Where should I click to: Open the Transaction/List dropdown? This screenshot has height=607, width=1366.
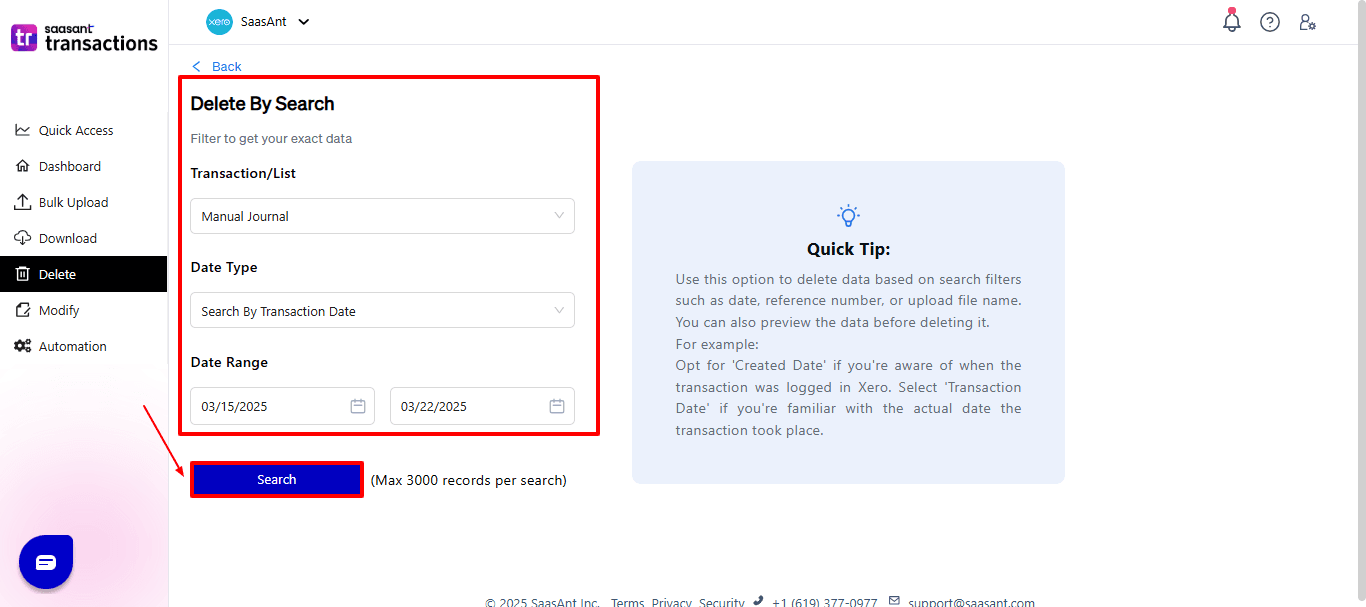pyautogui.click(x=382, y=216)
